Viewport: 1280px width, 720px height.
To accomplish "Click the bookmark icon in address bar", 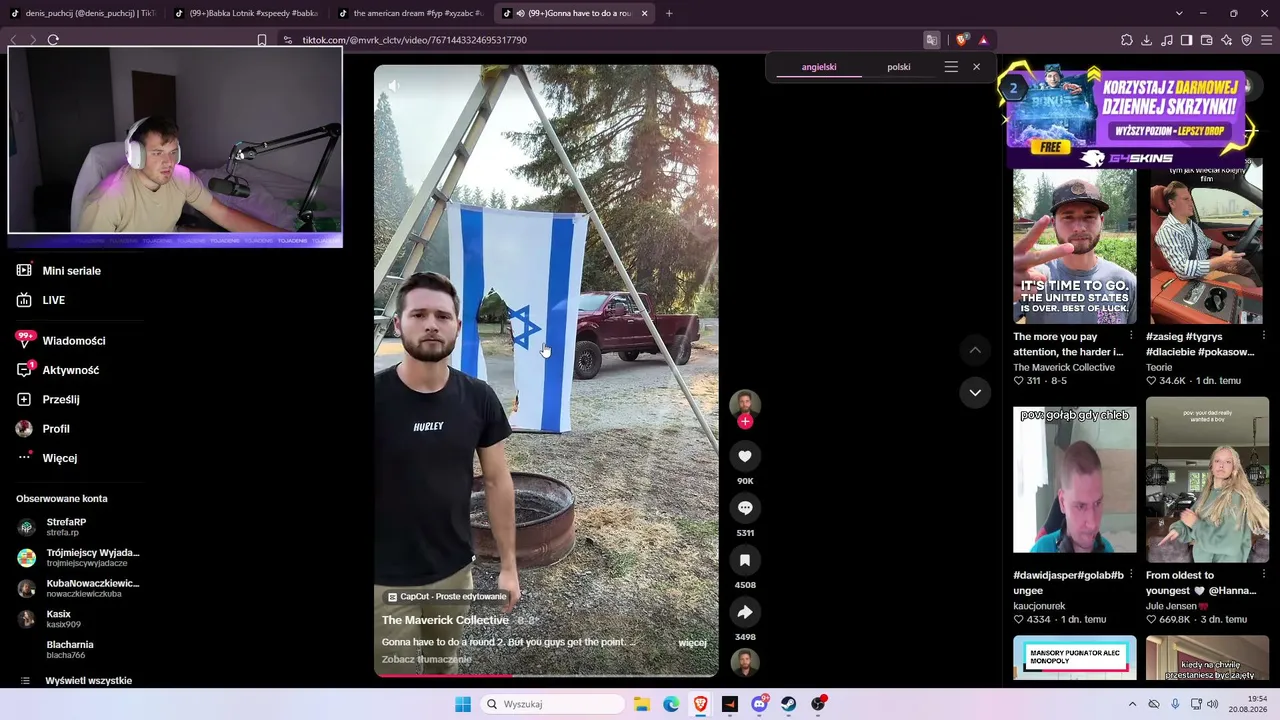I will (x=262, y=40).
